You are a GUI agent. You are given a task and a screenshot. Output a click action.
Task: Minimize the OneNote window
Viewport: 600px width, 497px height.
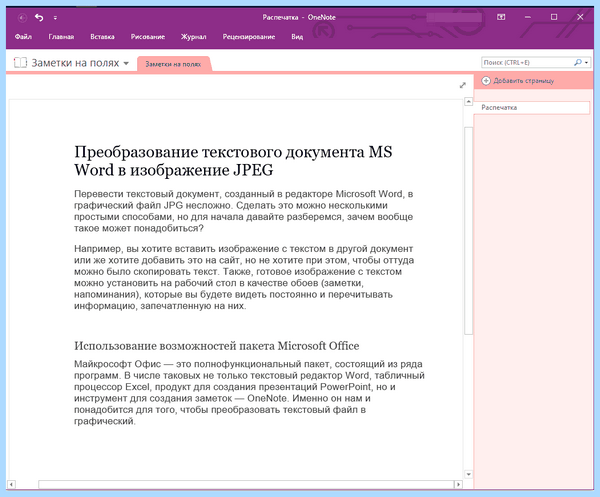(528, 17)
